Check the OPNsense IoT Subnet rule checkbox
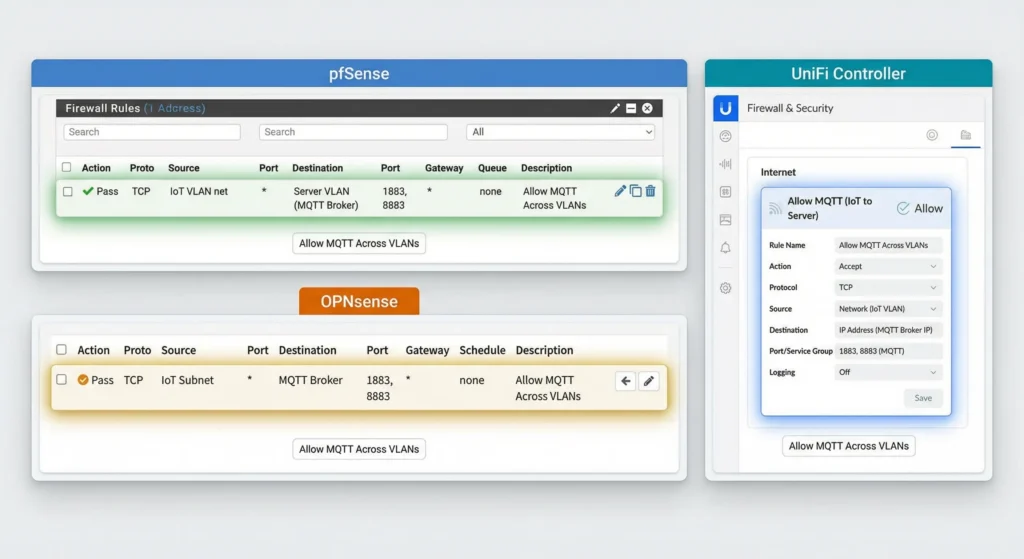The image size is (1024, 559). (x=61, y=379)
